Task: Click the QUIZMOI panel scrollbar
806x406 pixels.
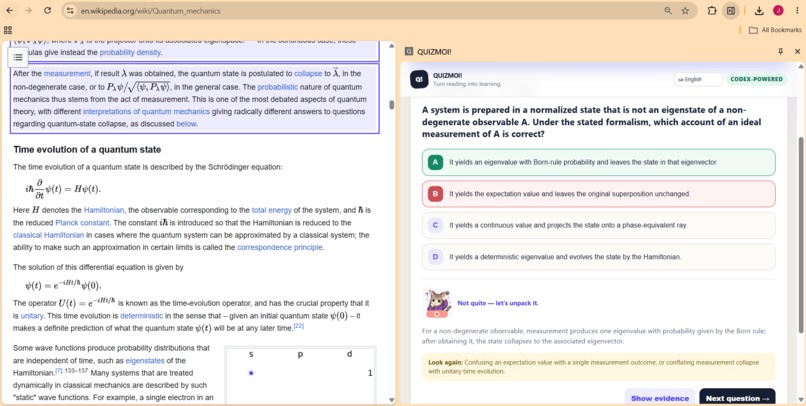Action: [800, 234]
